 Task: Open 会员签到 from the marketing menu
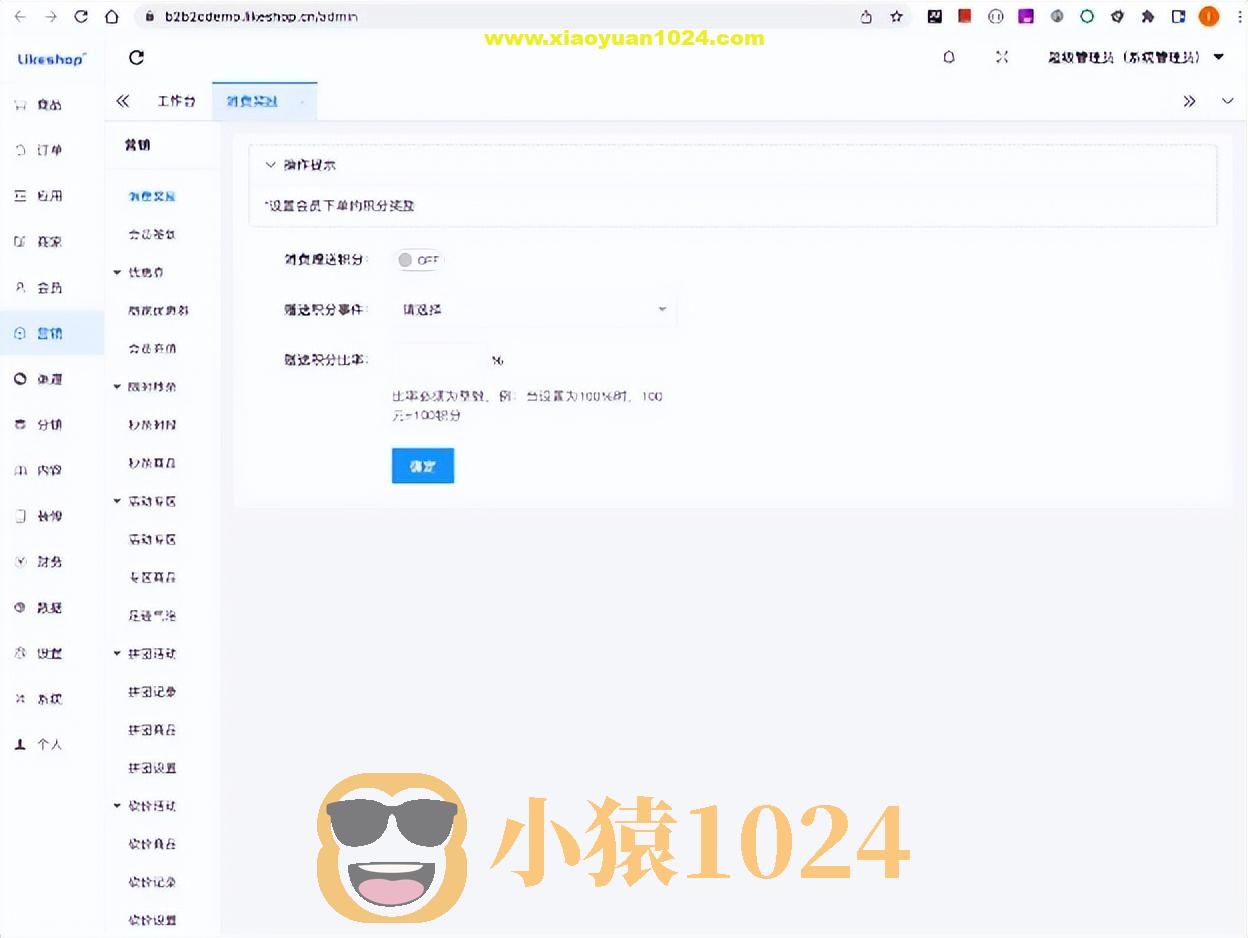click(151, 234)
